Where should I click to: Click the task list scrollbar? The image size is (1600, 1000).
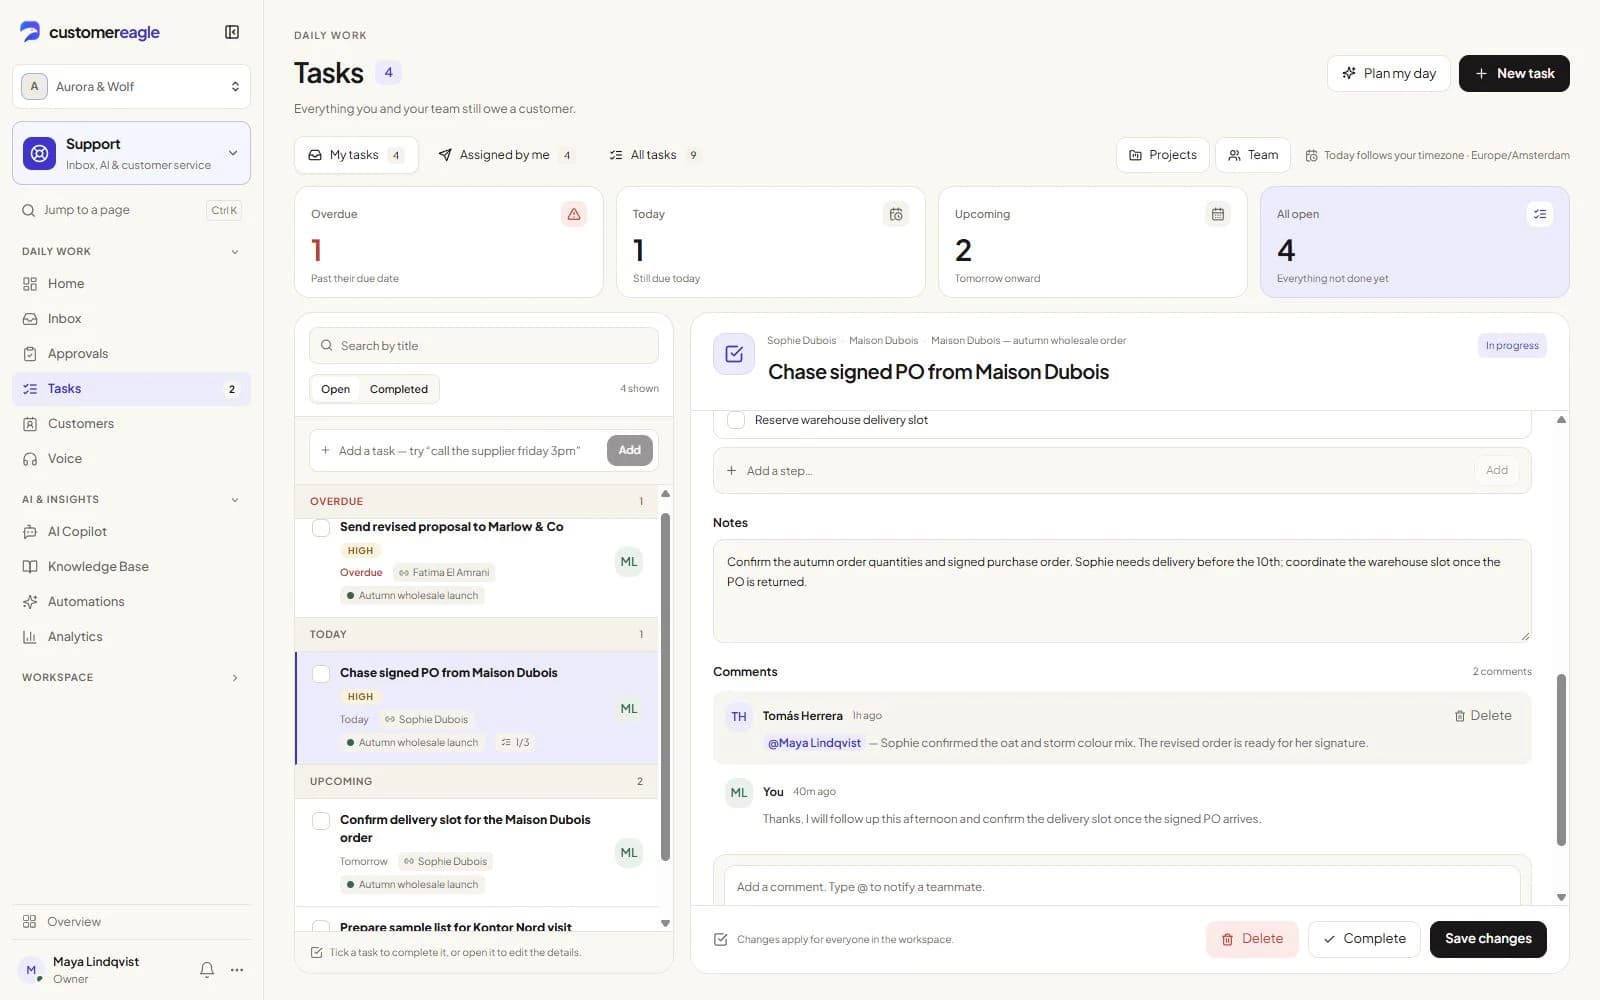(x=666, y=688)
